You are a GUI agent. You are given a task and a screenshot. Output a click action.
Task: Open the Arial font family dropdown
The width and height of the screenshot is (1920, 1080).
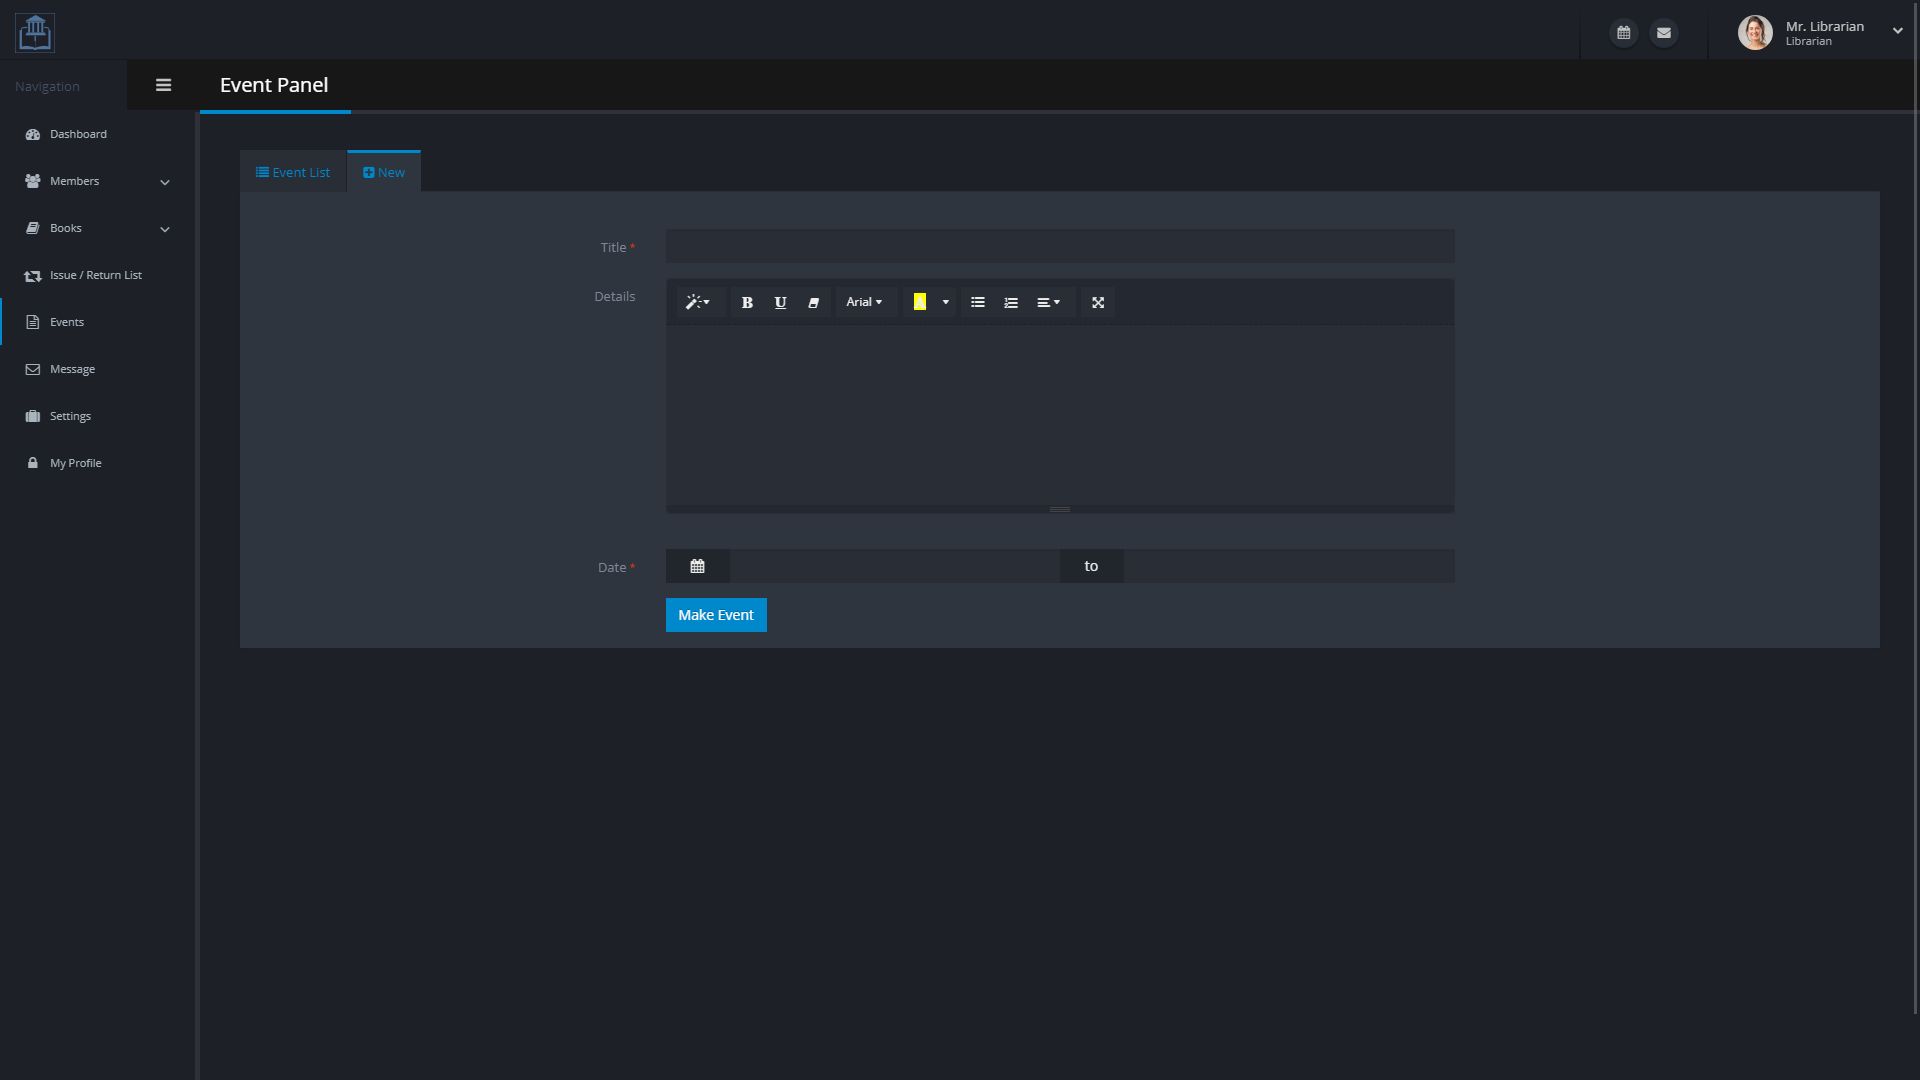pyautogui.click(x=864, y=302)
